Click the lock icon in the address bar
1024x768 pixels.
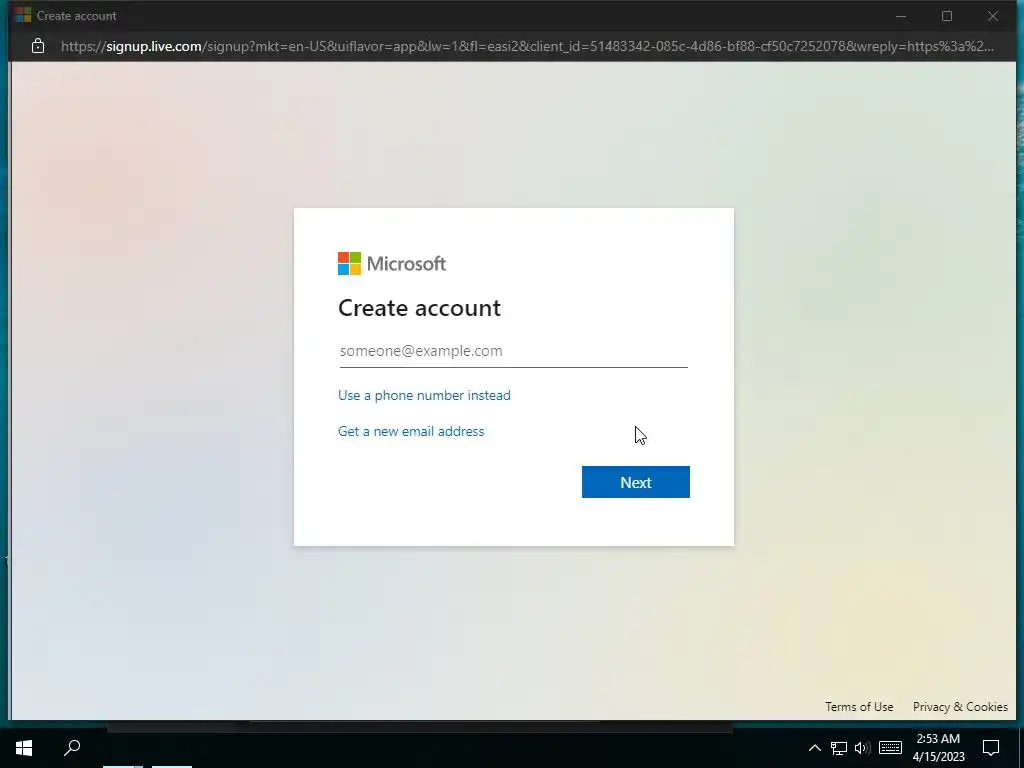coord(38,46)
